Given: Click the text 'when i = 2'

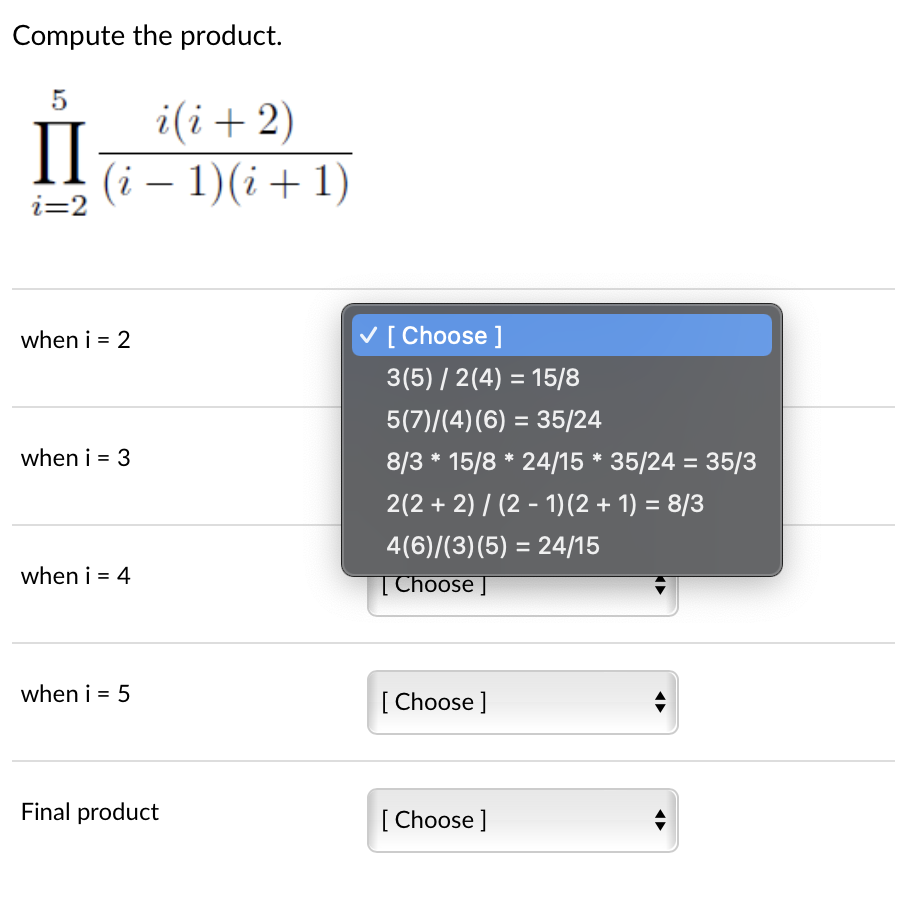Looking at the screenshot, I should (74, 340).
